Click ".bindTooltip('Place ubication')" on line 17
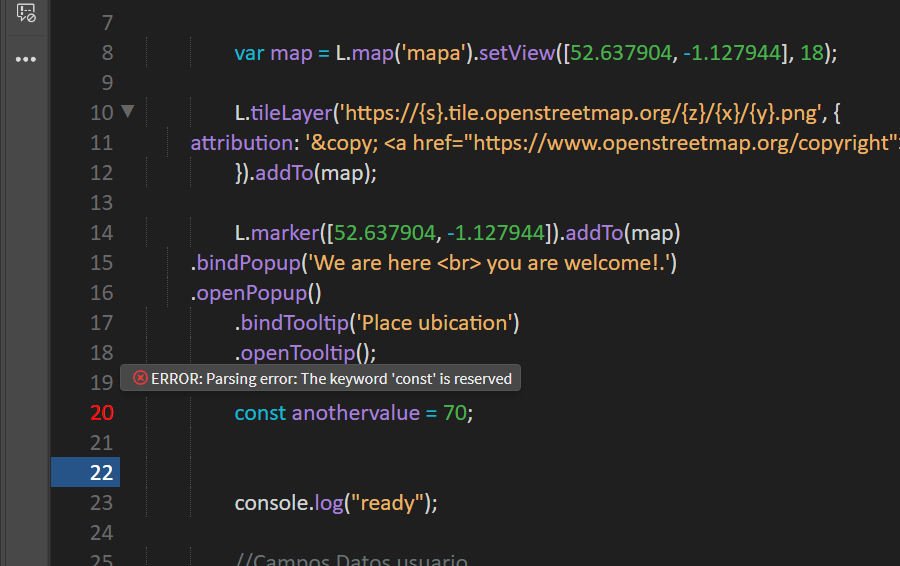The width and height of the screenshot is (900, 566). [x=377, y=323]
